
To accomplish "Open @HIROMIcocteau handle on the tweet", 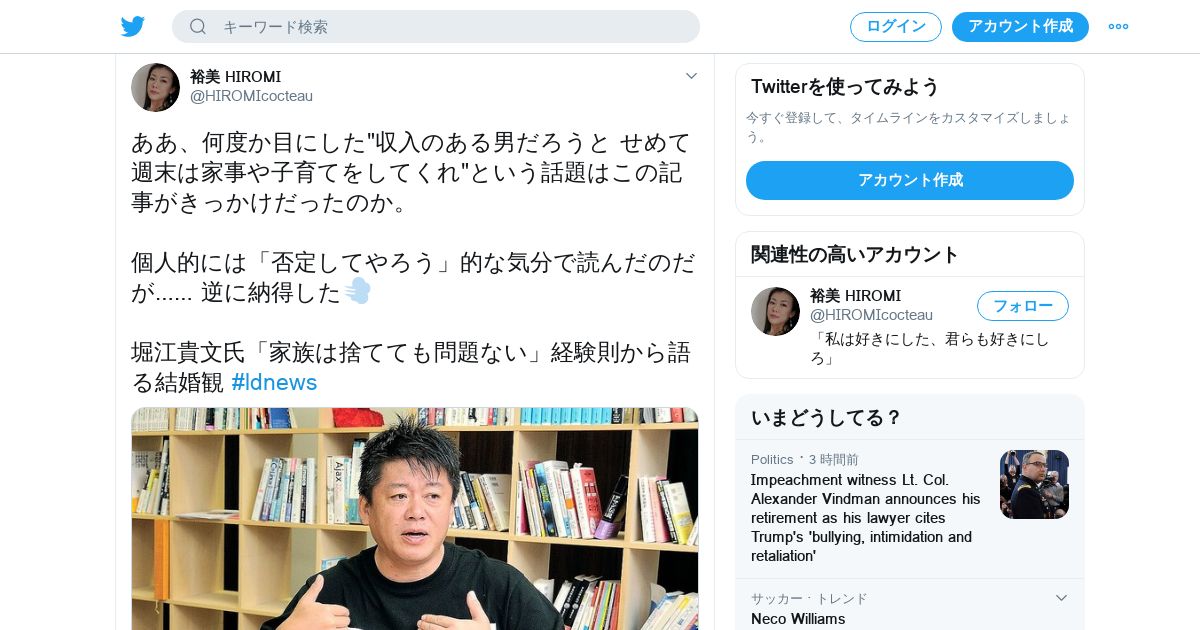I will (251, 96).
